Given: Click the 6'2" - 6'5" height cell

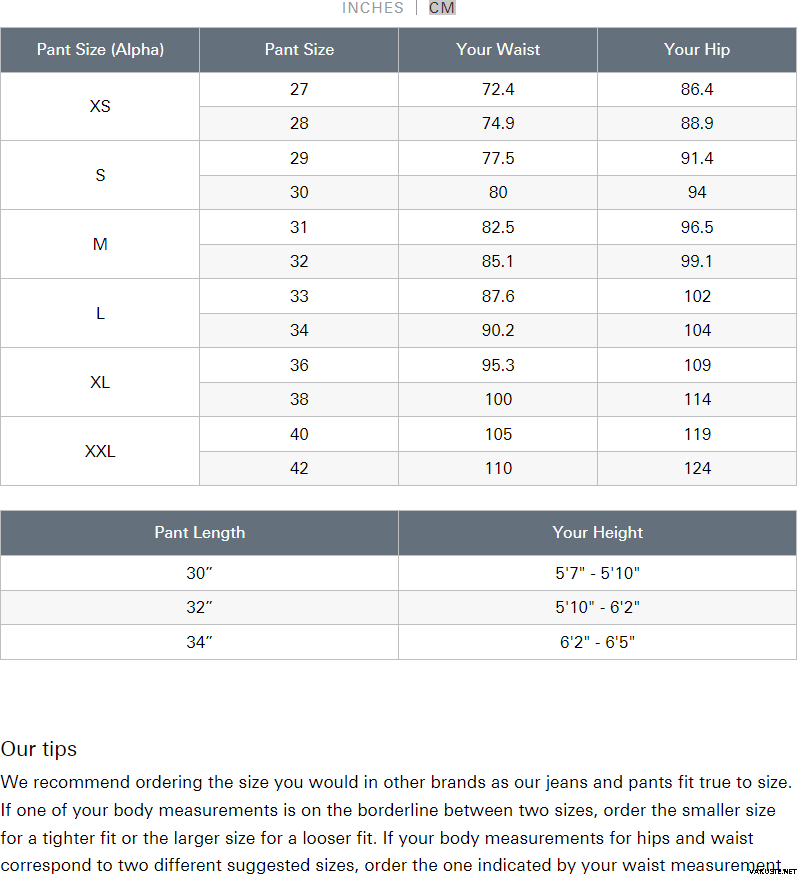Looking at the screenshot, I should (x=597, y=642).
